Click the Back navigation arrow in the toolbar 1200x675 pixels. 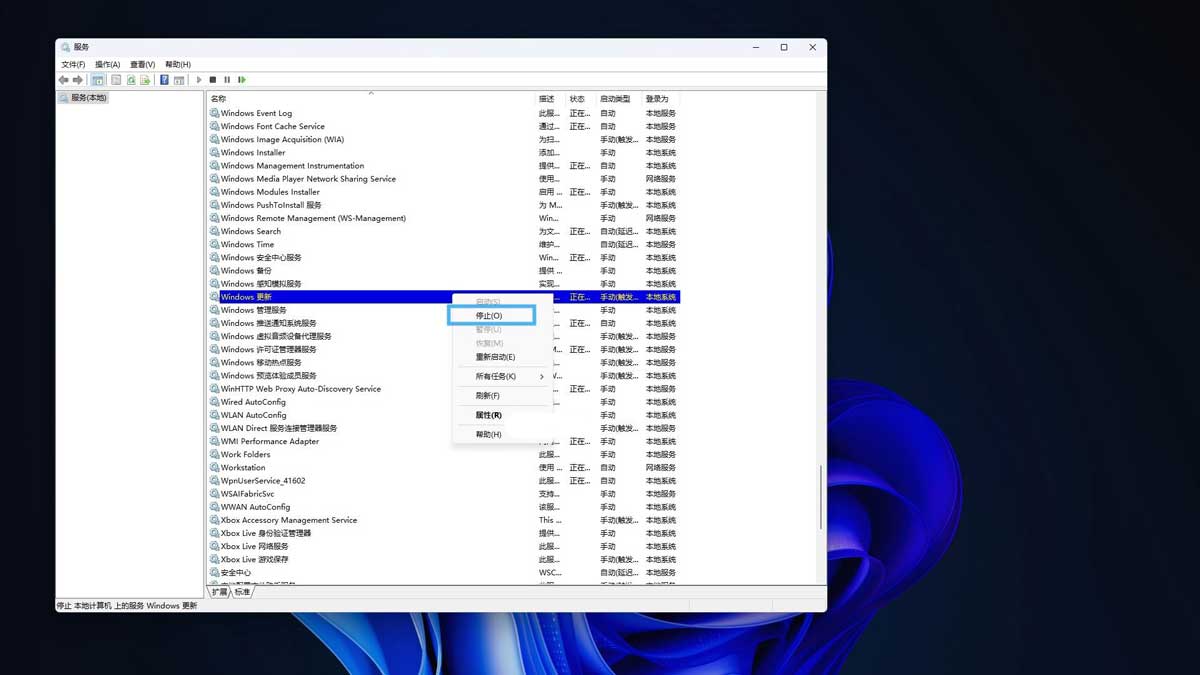[63, 79]
